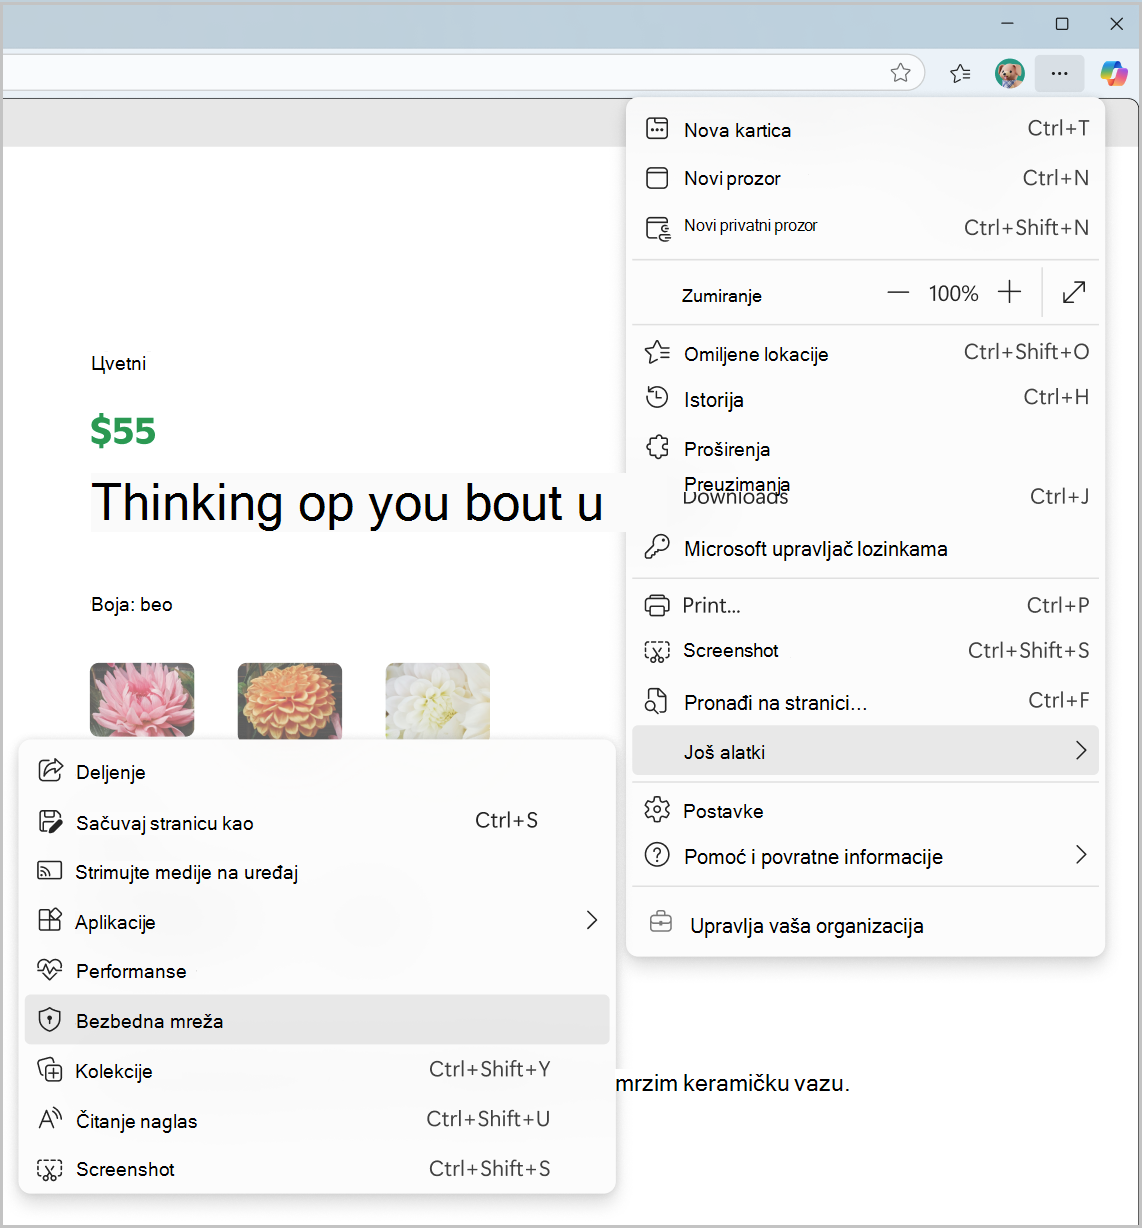Click the Settings and more ellipsis button

coord(1060,73)
